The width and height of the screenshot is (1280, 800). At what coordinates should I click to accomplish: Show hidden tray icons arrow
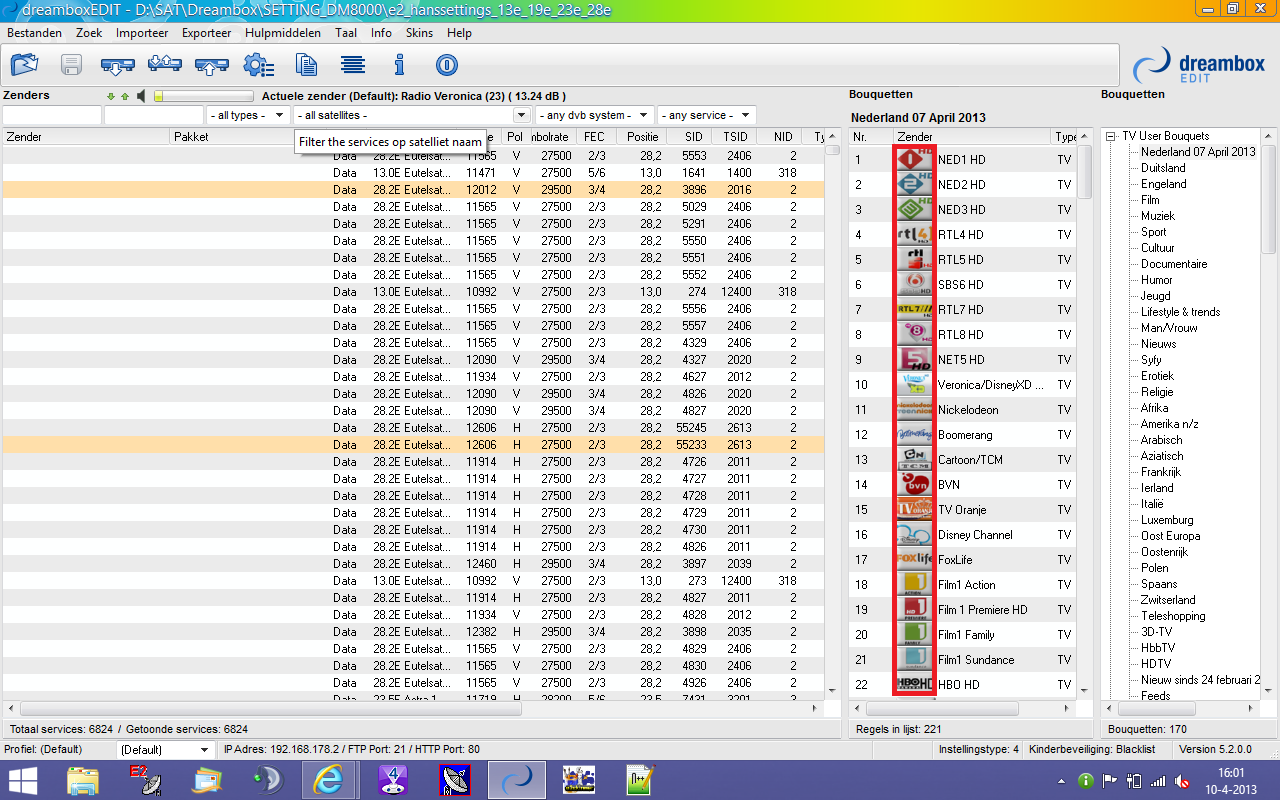pyautogui.click(x=1063, y=780)
